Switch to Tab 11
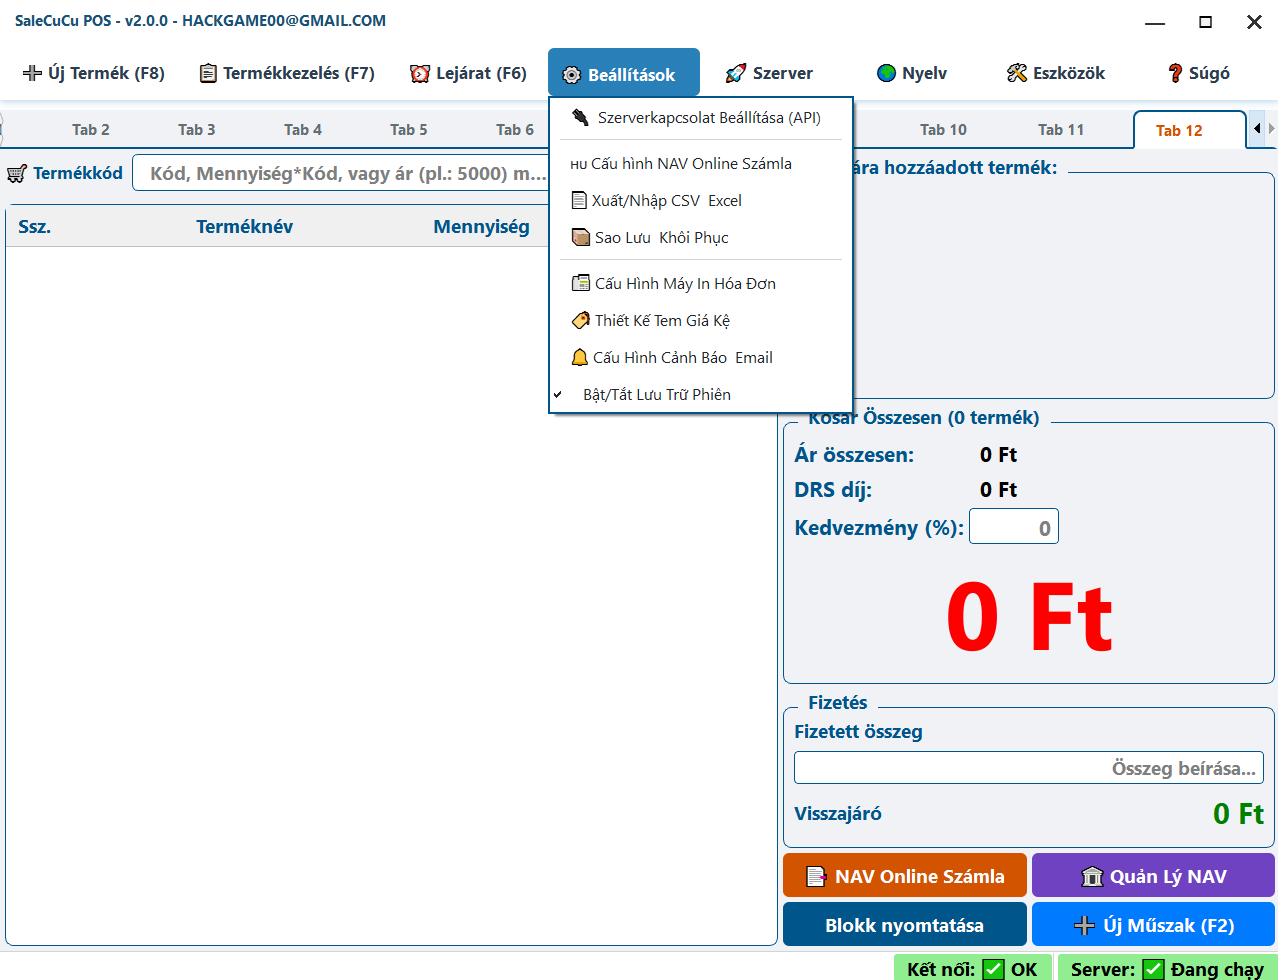This screenshot has height=980, width=1278. coord(1061,130)
